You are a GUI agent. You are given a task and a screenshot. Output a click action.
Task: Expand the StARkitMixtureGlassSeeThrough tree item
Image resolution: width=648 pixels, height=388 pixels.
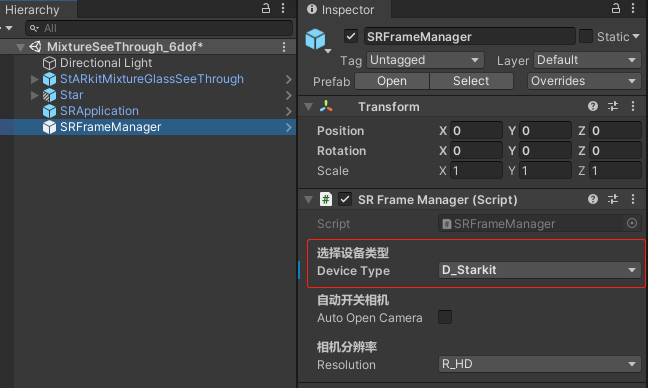pos(35,79)
